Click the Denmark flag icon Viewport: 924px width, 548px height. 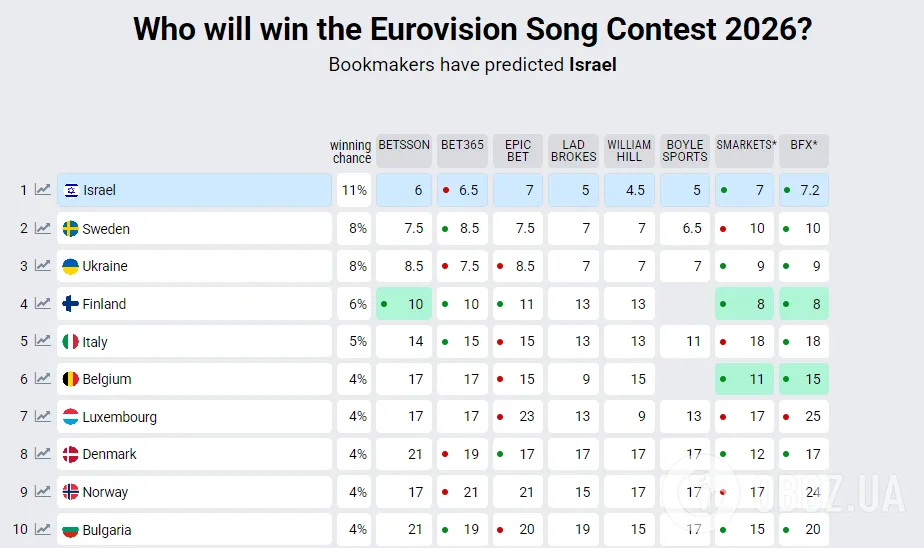[71, 454]
